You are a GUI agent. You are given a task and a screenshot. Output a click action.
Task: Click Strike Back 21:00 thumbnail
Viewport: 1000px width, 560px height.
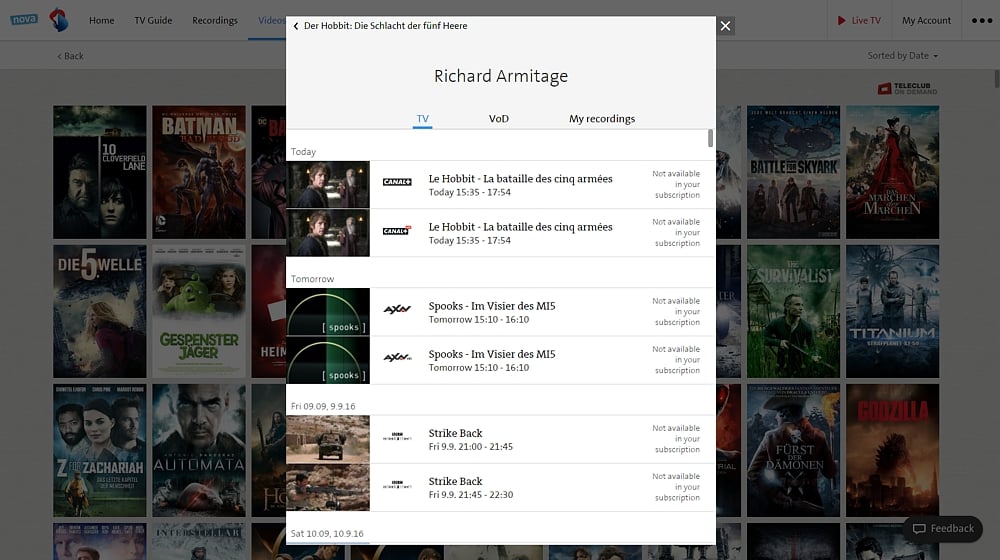328,439
